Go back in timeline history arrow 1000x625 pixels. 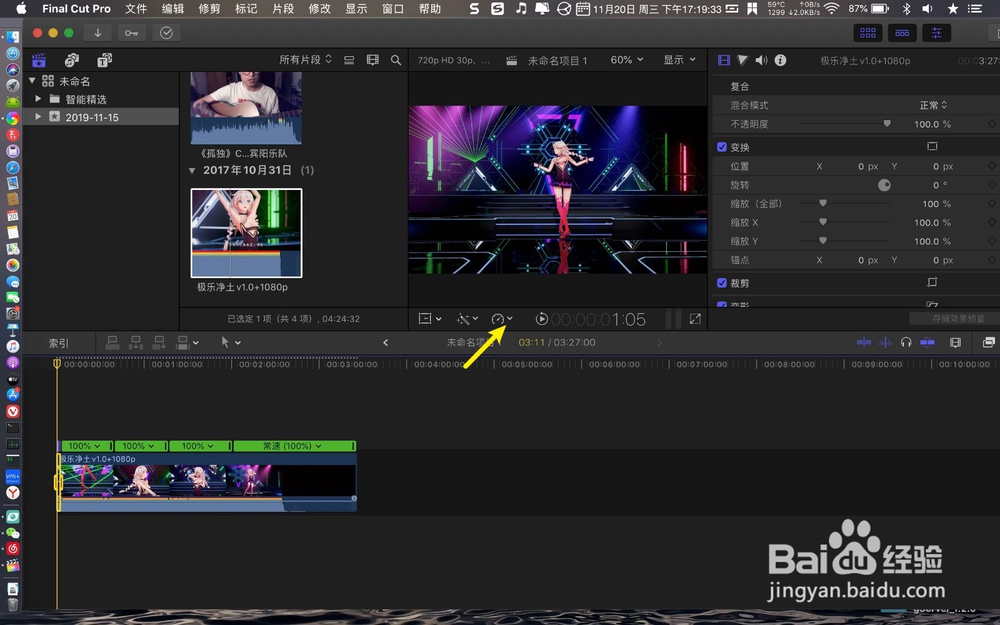(385, 342)
